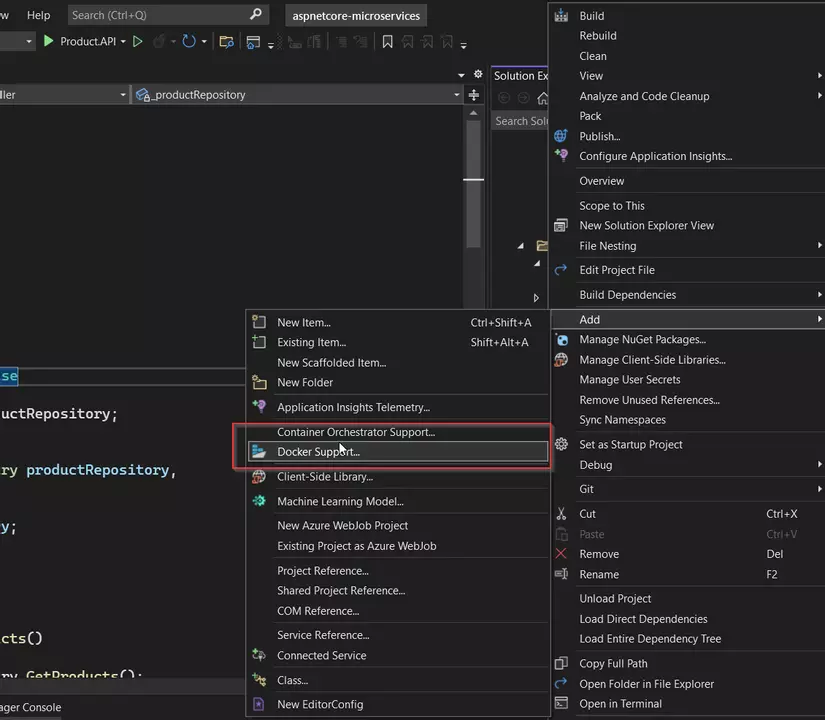Expand the View submenu
Viewport: 825px width, 720px height.
[x=819, y=76]
